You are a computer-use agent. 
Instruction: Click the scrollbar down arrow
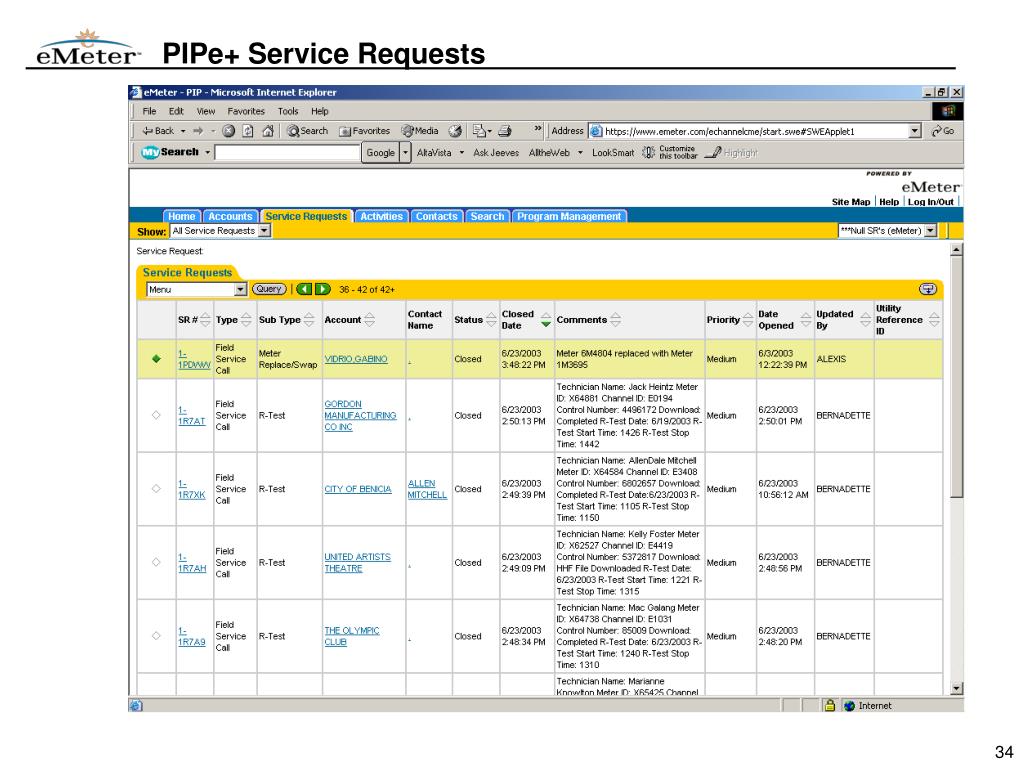(956, 688)
